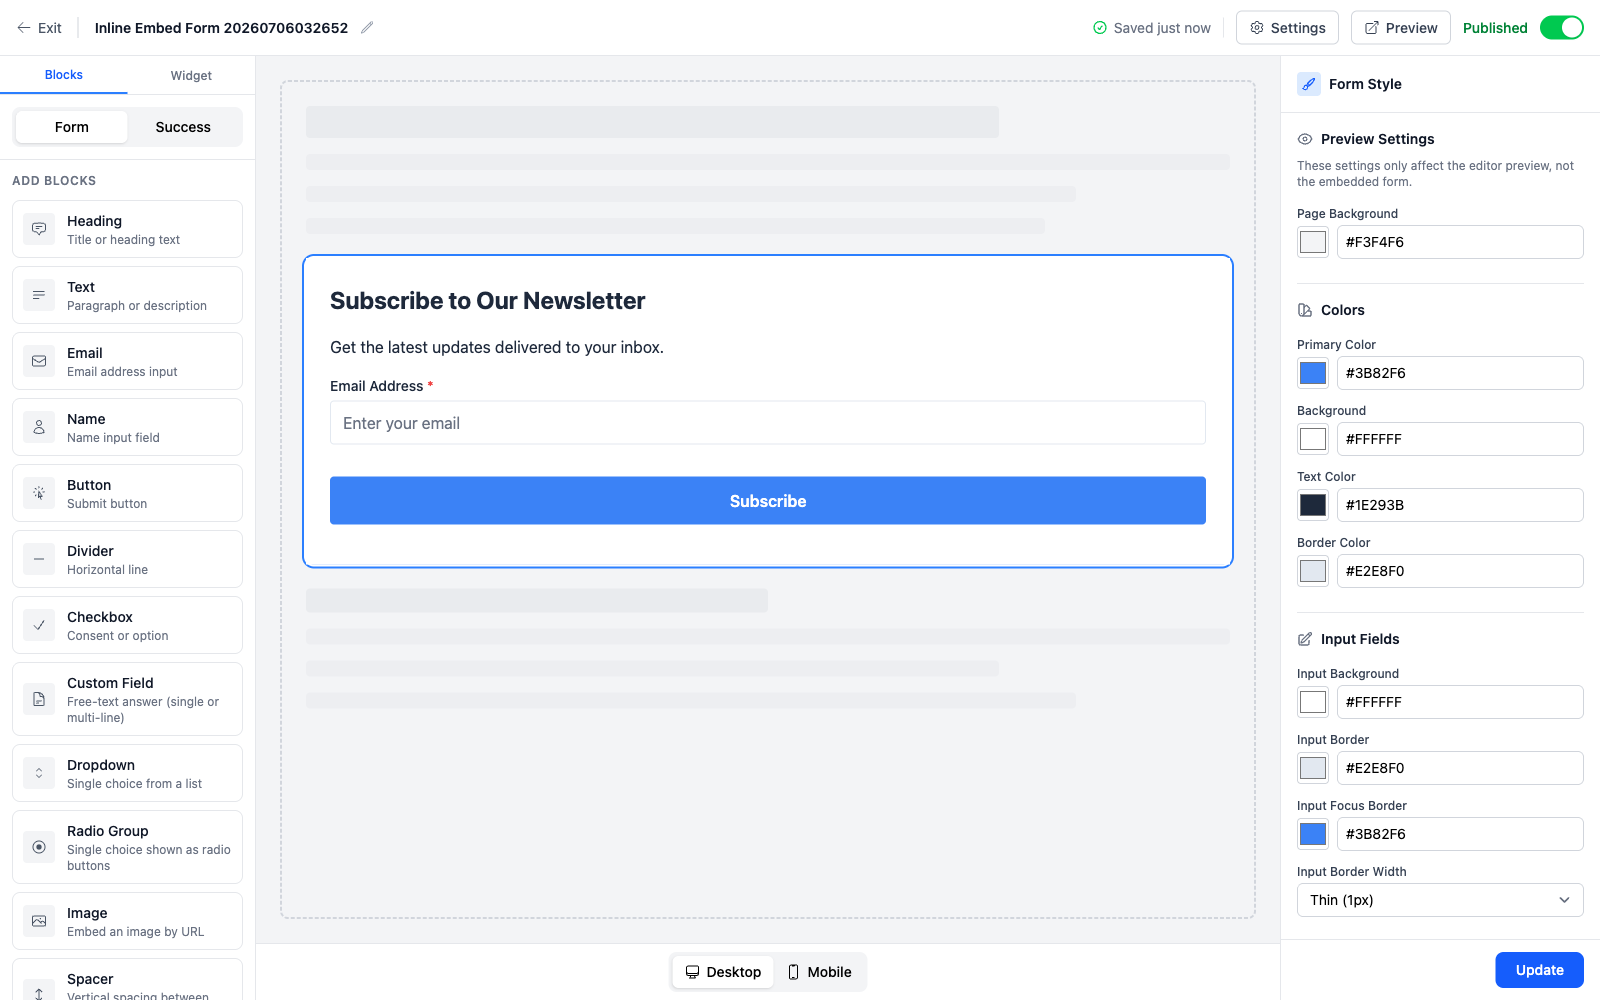This screenshot has height=1000, width=1600.
Task: Click the Text block paragraph icon
Action: click(39, 295)
